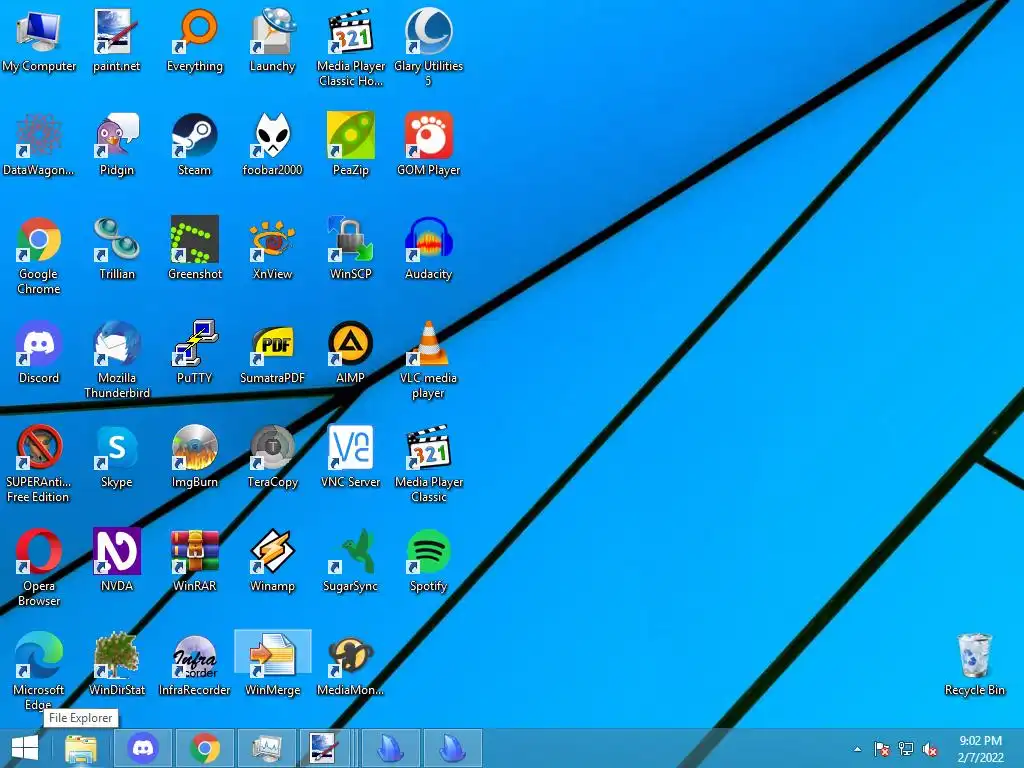Select the ImgBurn desktop shortcut
The width and height of the screenshot is (1024, 768).
[195, 456]
